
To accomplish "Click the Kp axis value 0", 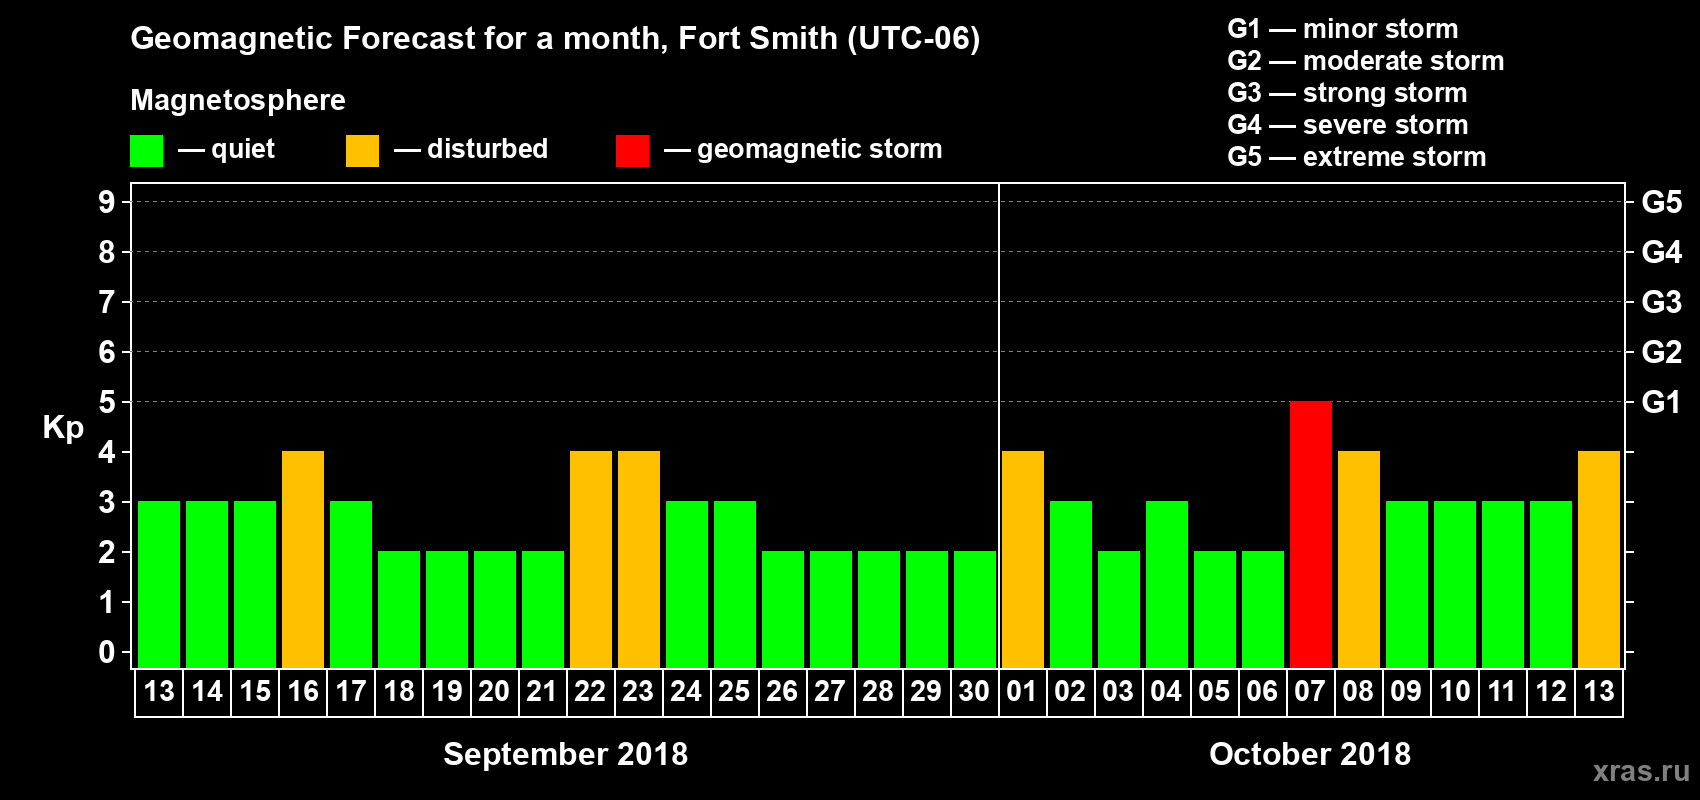I will (x=107, y=652).
